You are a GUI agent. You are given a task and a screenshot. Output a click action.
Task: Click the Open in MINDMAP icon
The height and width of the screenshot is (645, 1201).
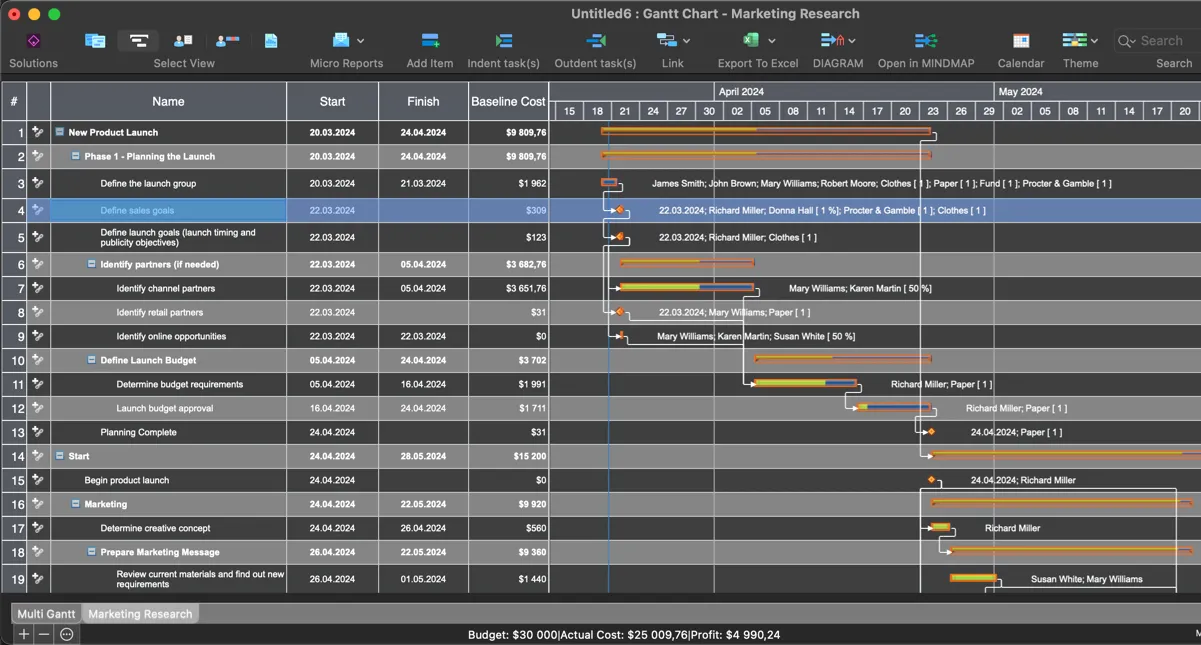(926, 41)
